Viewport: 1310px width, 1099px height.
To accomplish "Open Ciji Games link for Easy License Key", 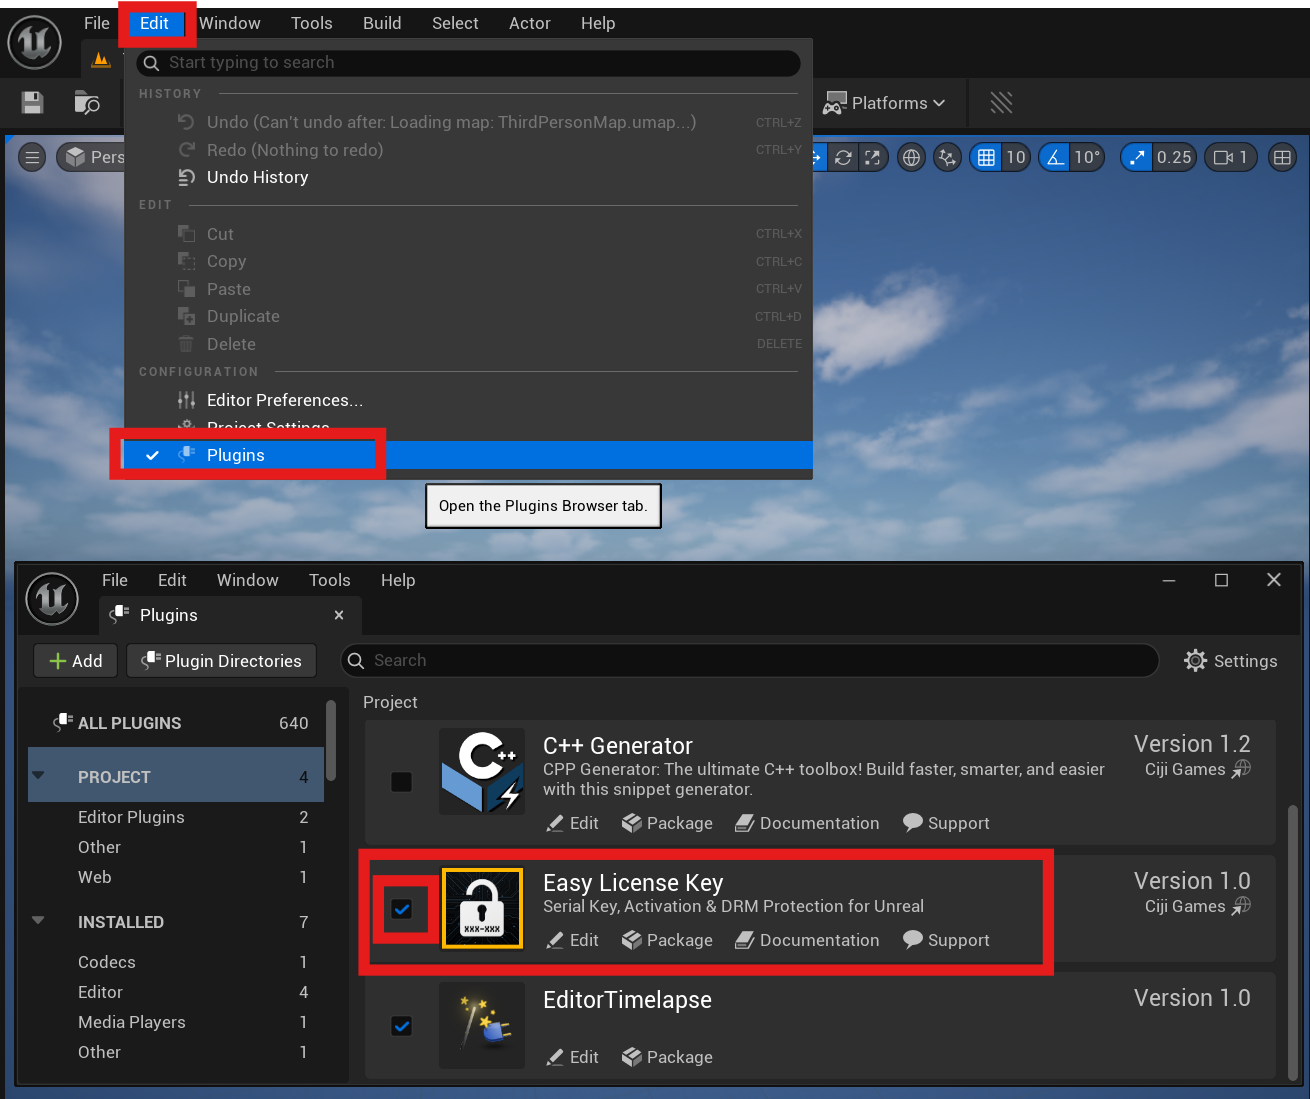I will tap(1197, 906).
